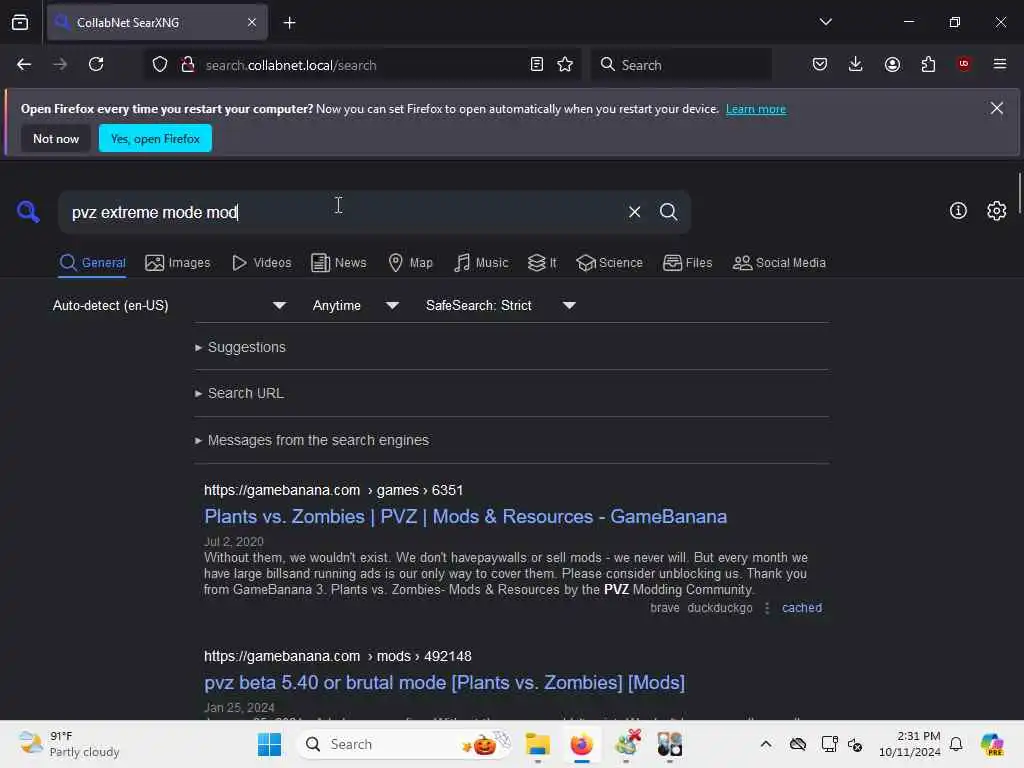Open tracking protection shield icon
The image size is (1024, 768).
pos(160,65)
